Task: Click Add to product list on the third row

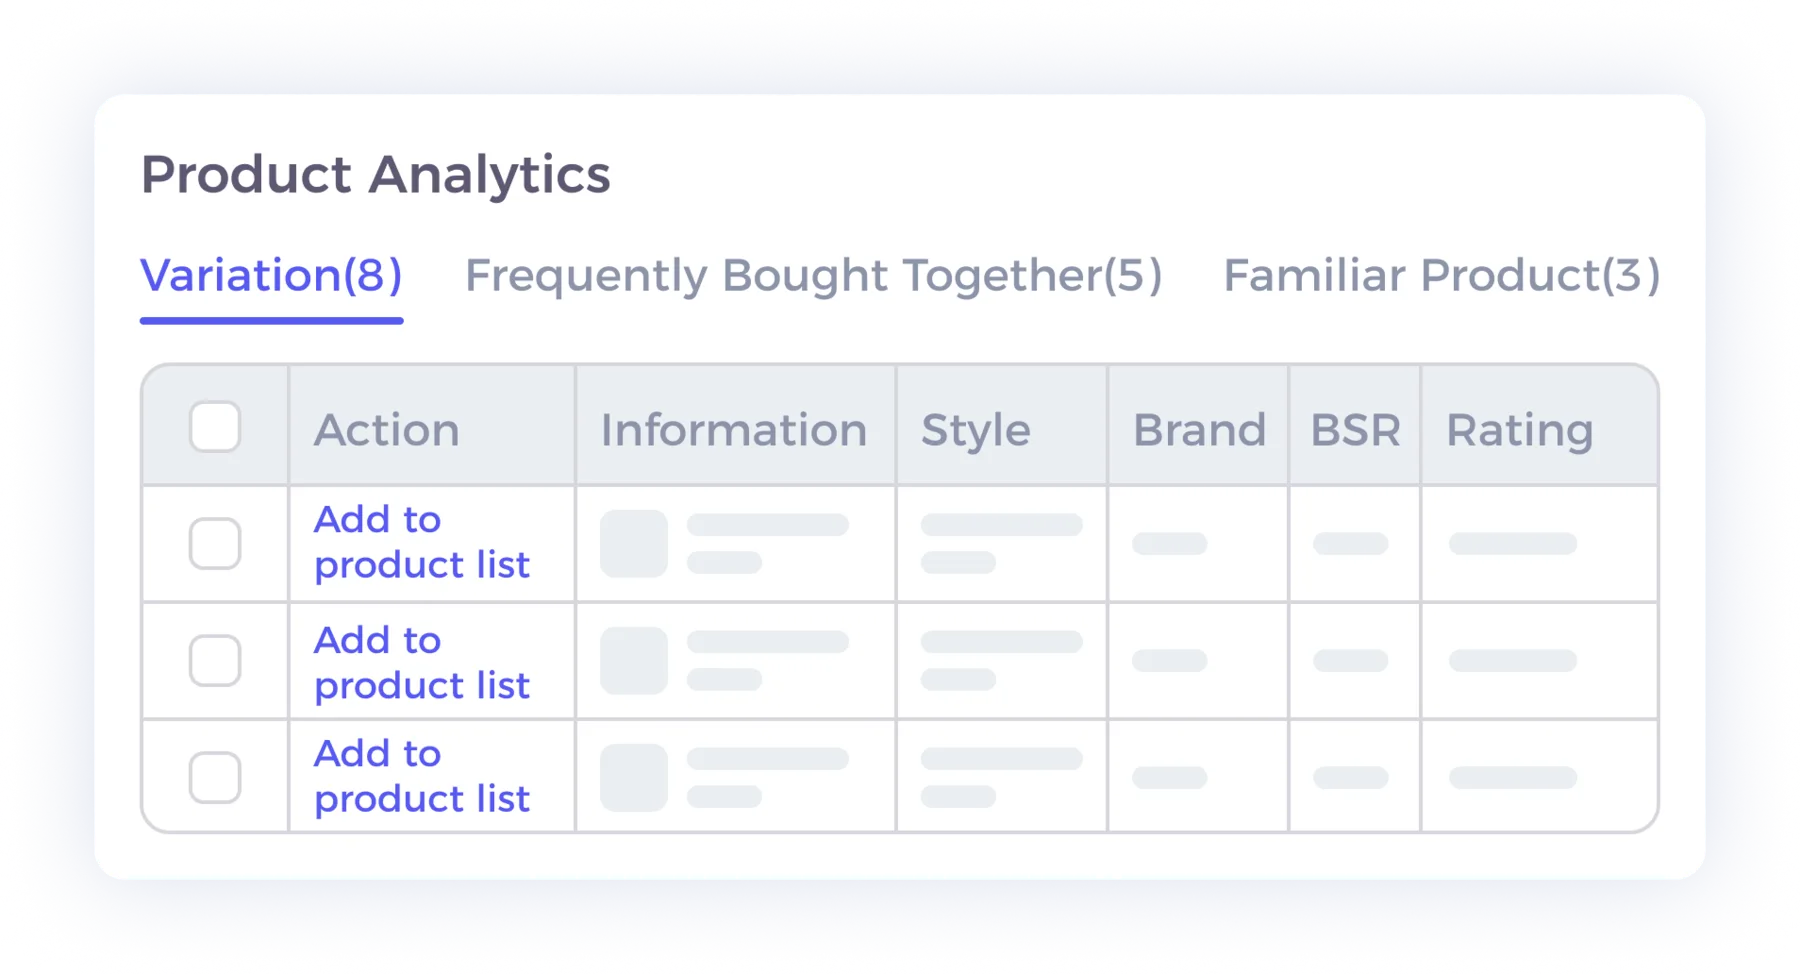Action: click(421, 776)
